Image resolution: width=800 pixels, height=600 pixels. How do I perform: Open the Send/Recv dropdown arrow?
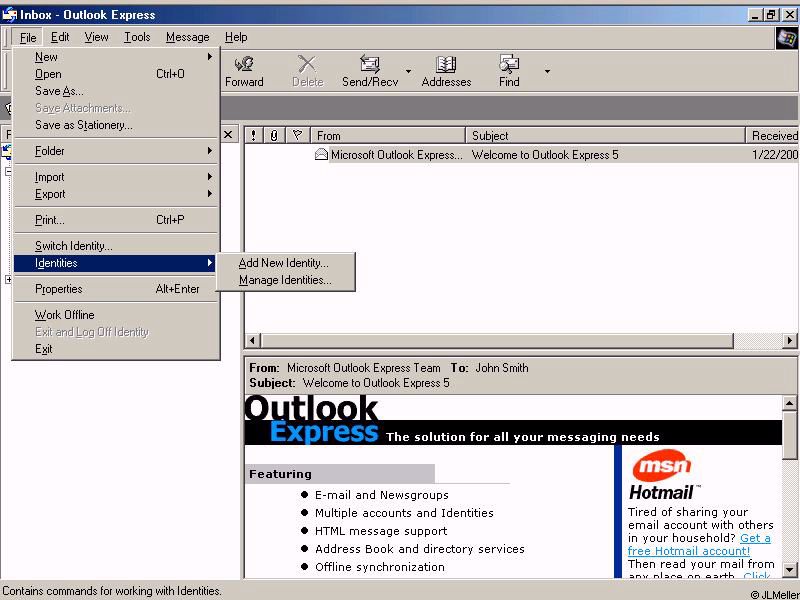[408, 72]
